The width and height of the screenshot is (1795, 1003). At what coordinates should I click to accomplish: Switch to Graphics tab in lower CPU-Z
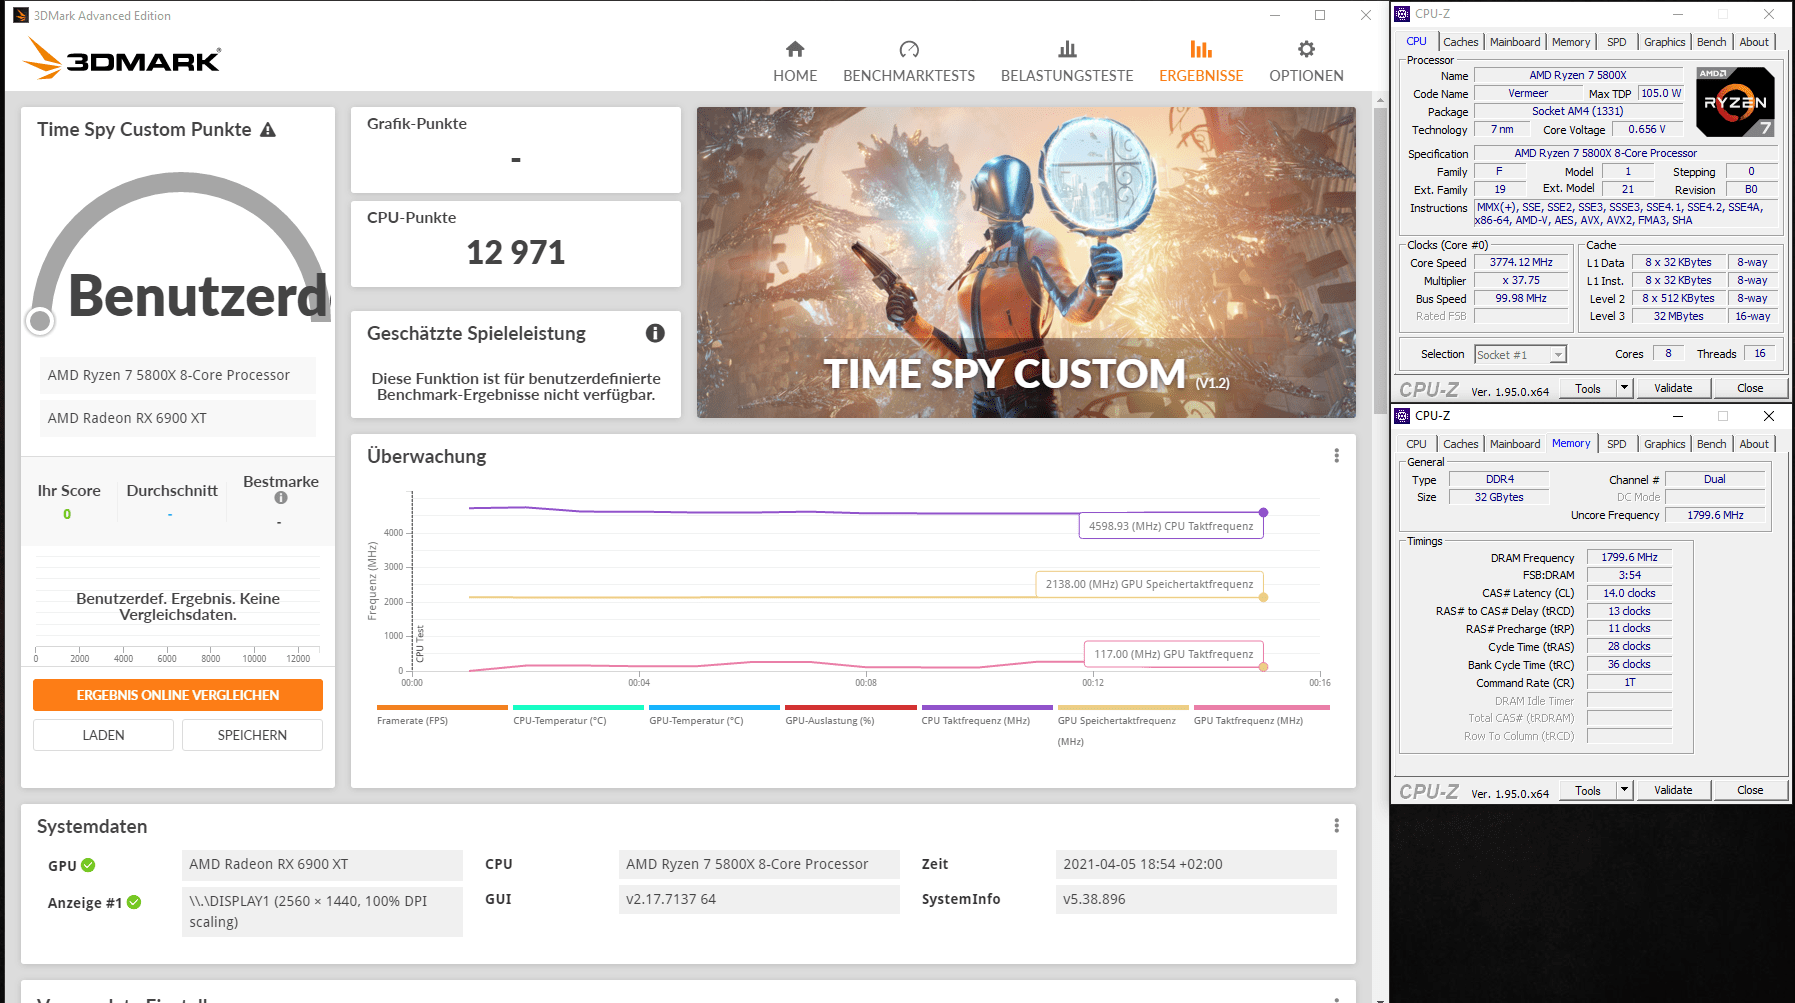(1665, 444)
